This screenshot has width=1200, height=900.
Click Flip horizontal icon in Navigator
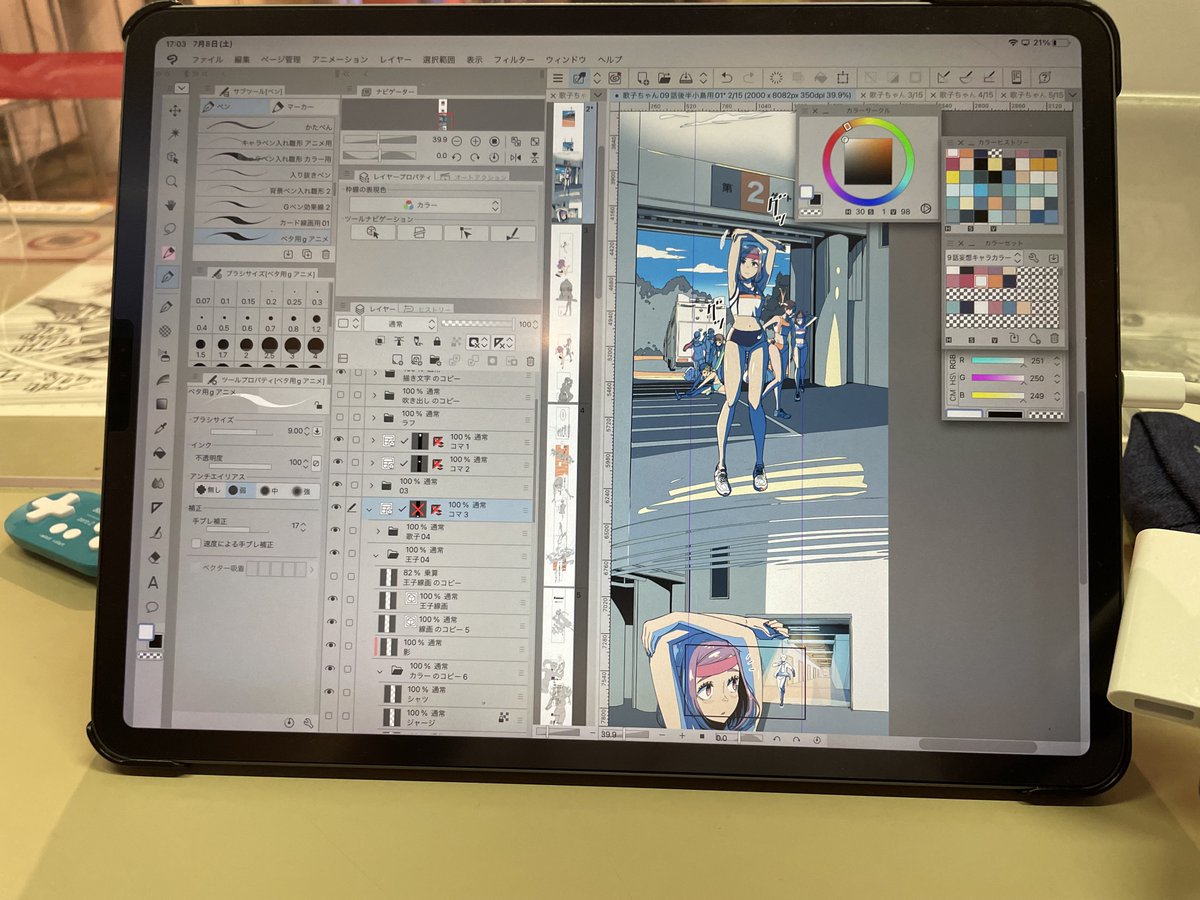coord(516,157)
